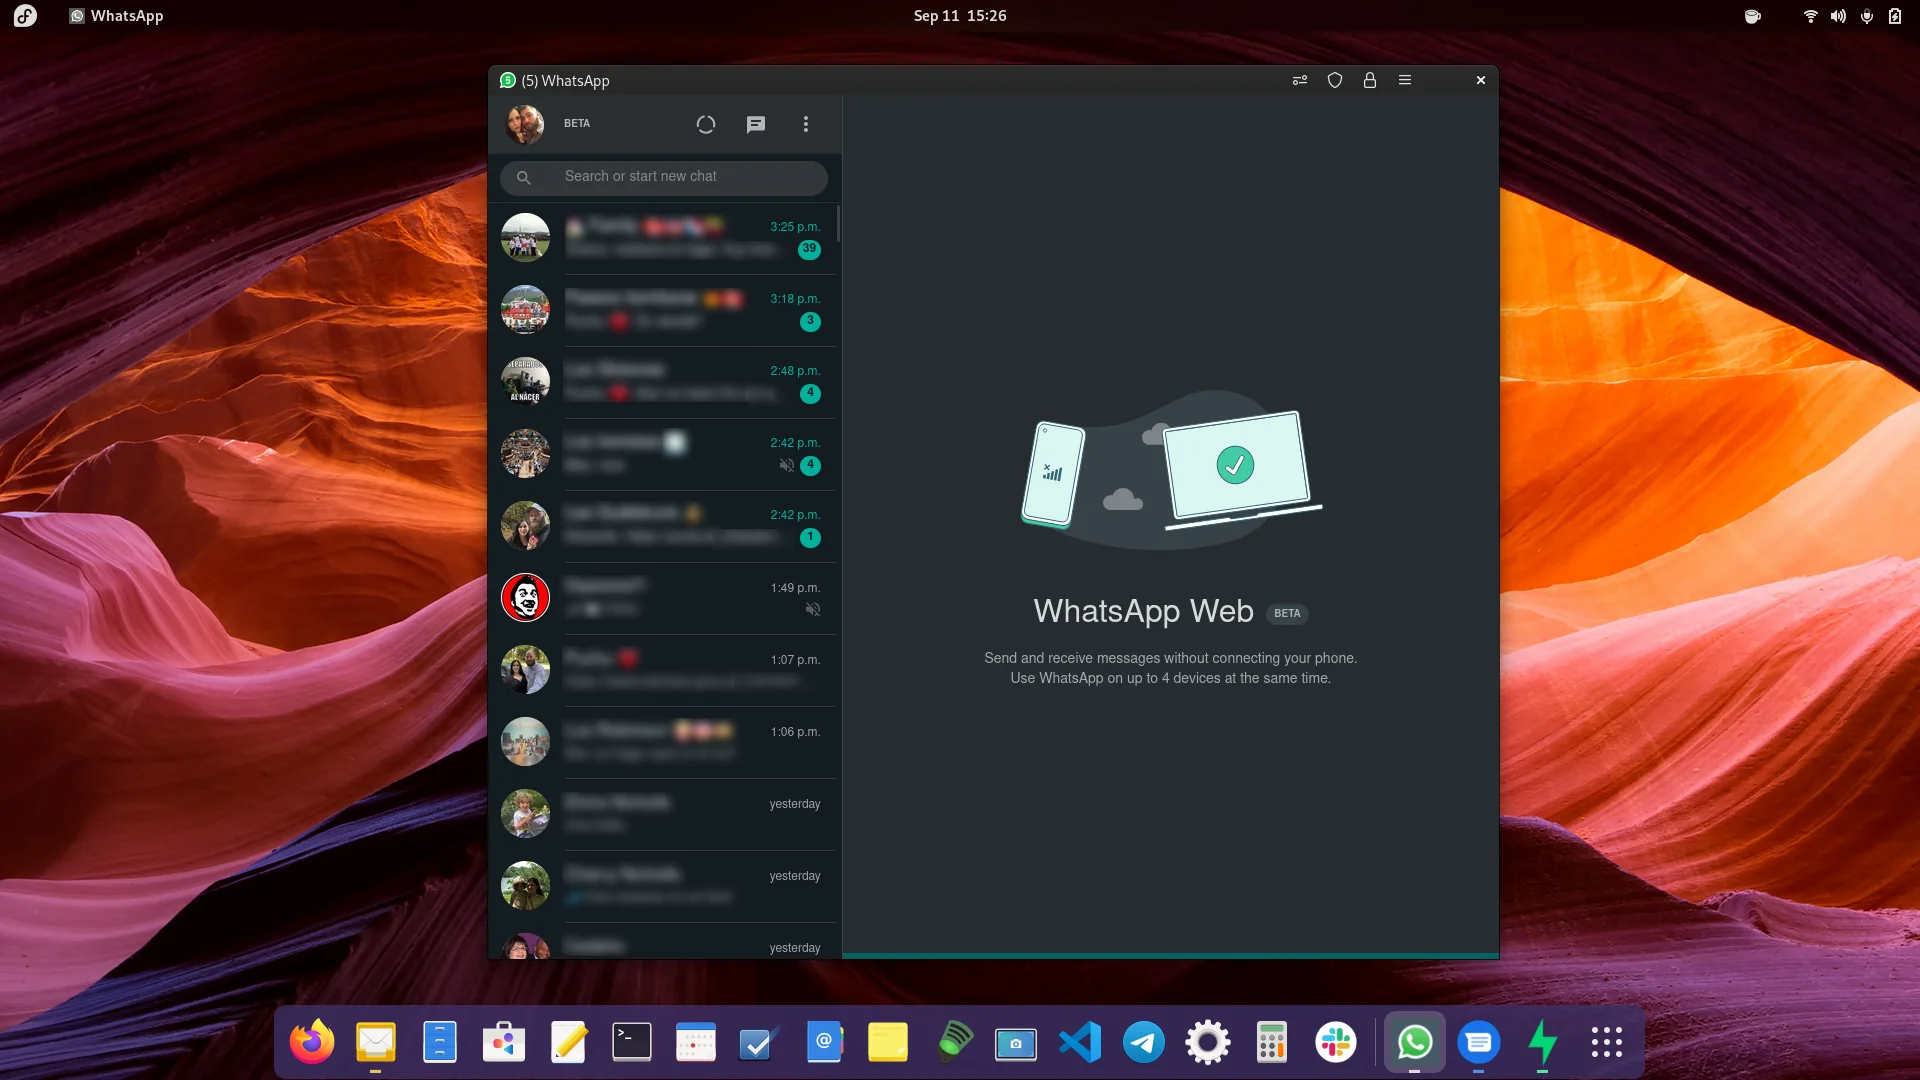
Task: Click the muted icon on the 1:49 p.m. chat
Action: [813, 609]
